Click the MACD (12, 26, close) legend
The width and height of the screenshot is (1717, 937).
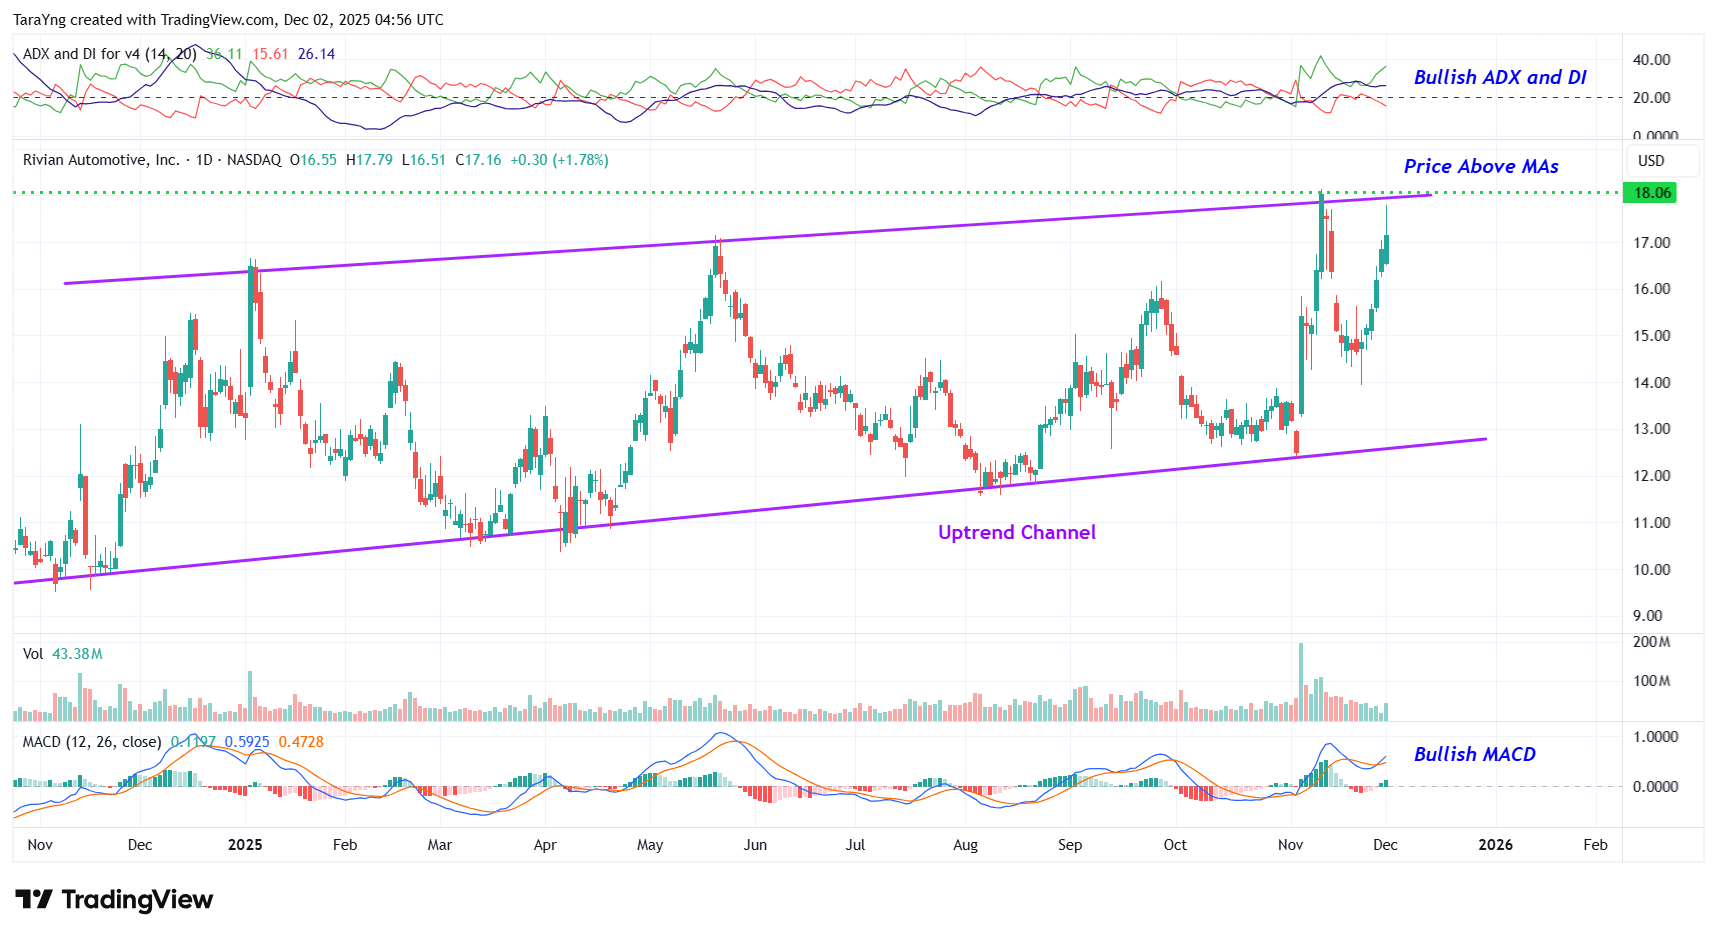tap(92, 742)
